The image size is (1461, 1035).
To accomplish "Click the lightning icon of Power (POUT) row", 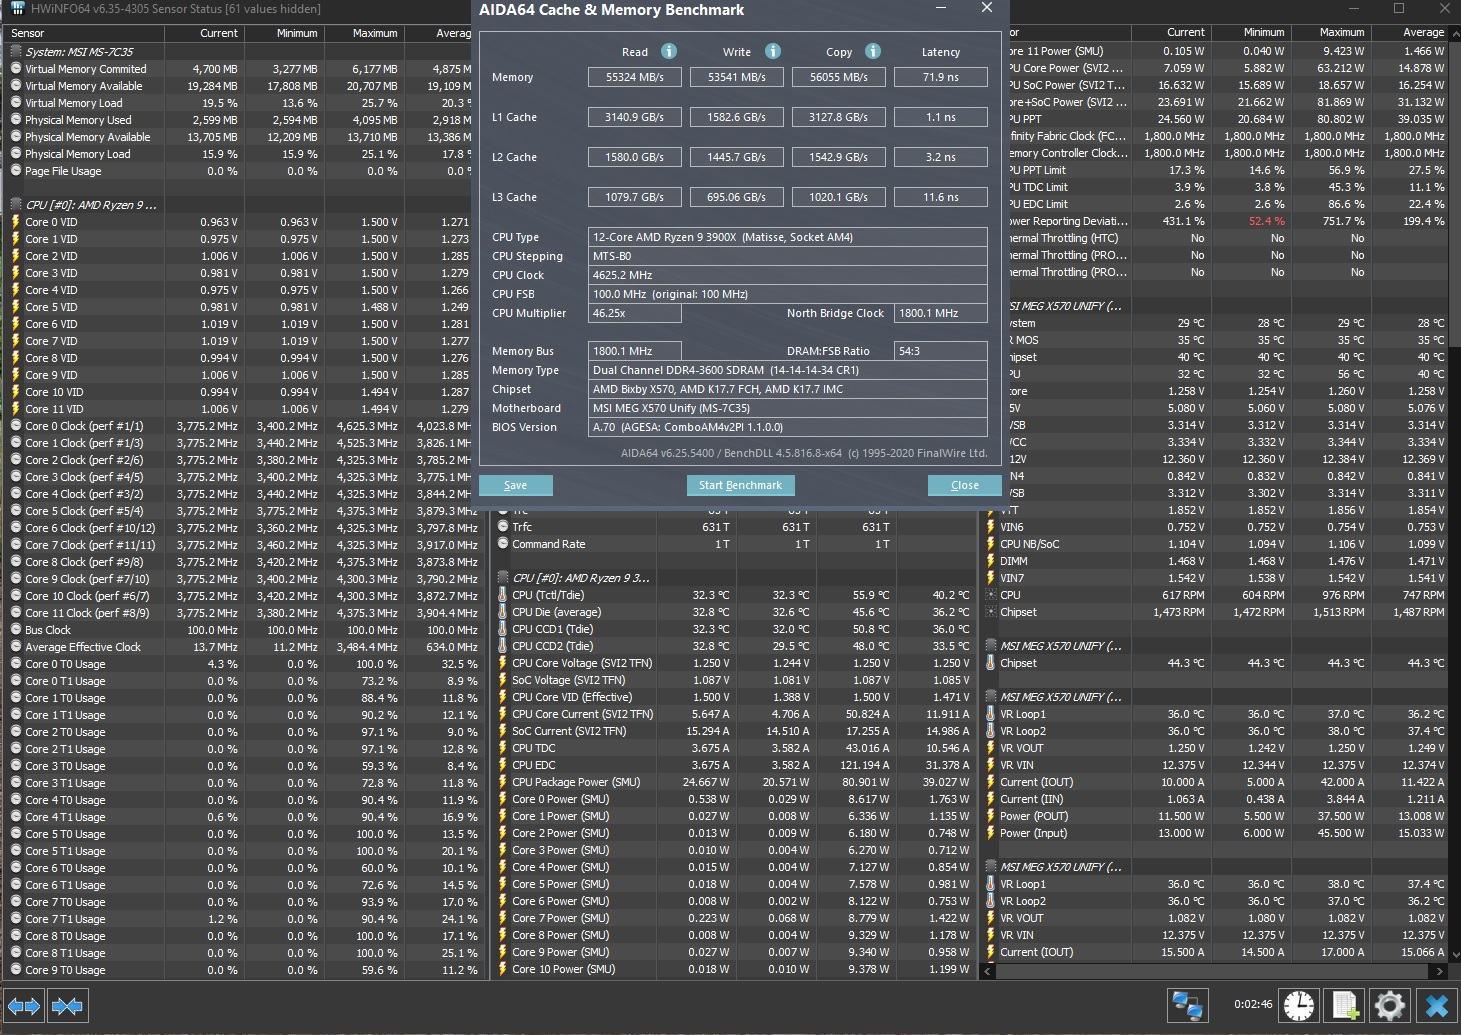I will [991, 816].
